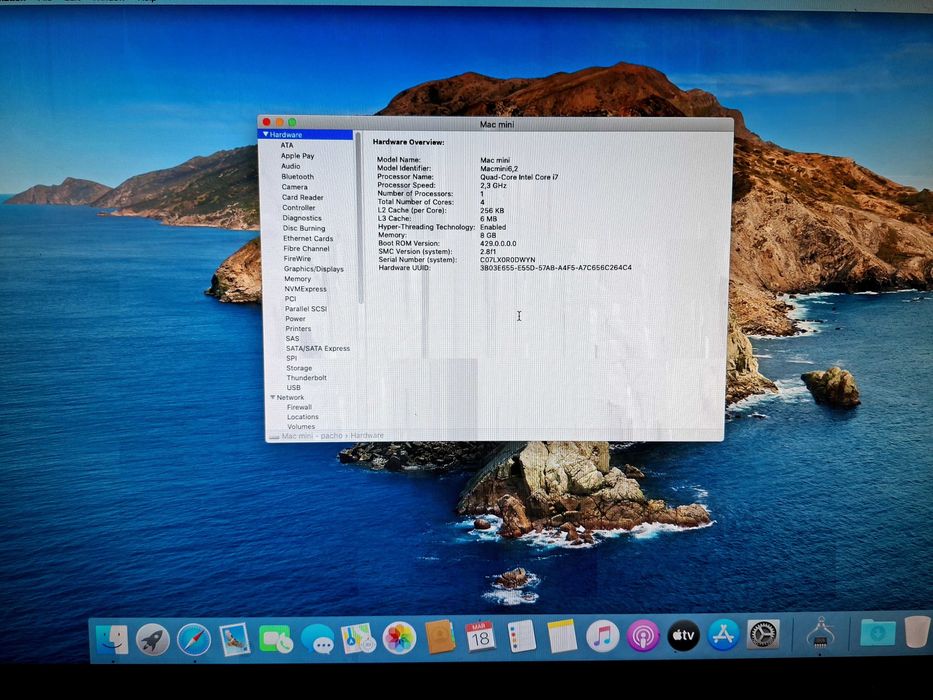
Task: Open Trash in the Dock
Action: click(x=917, y=631)
